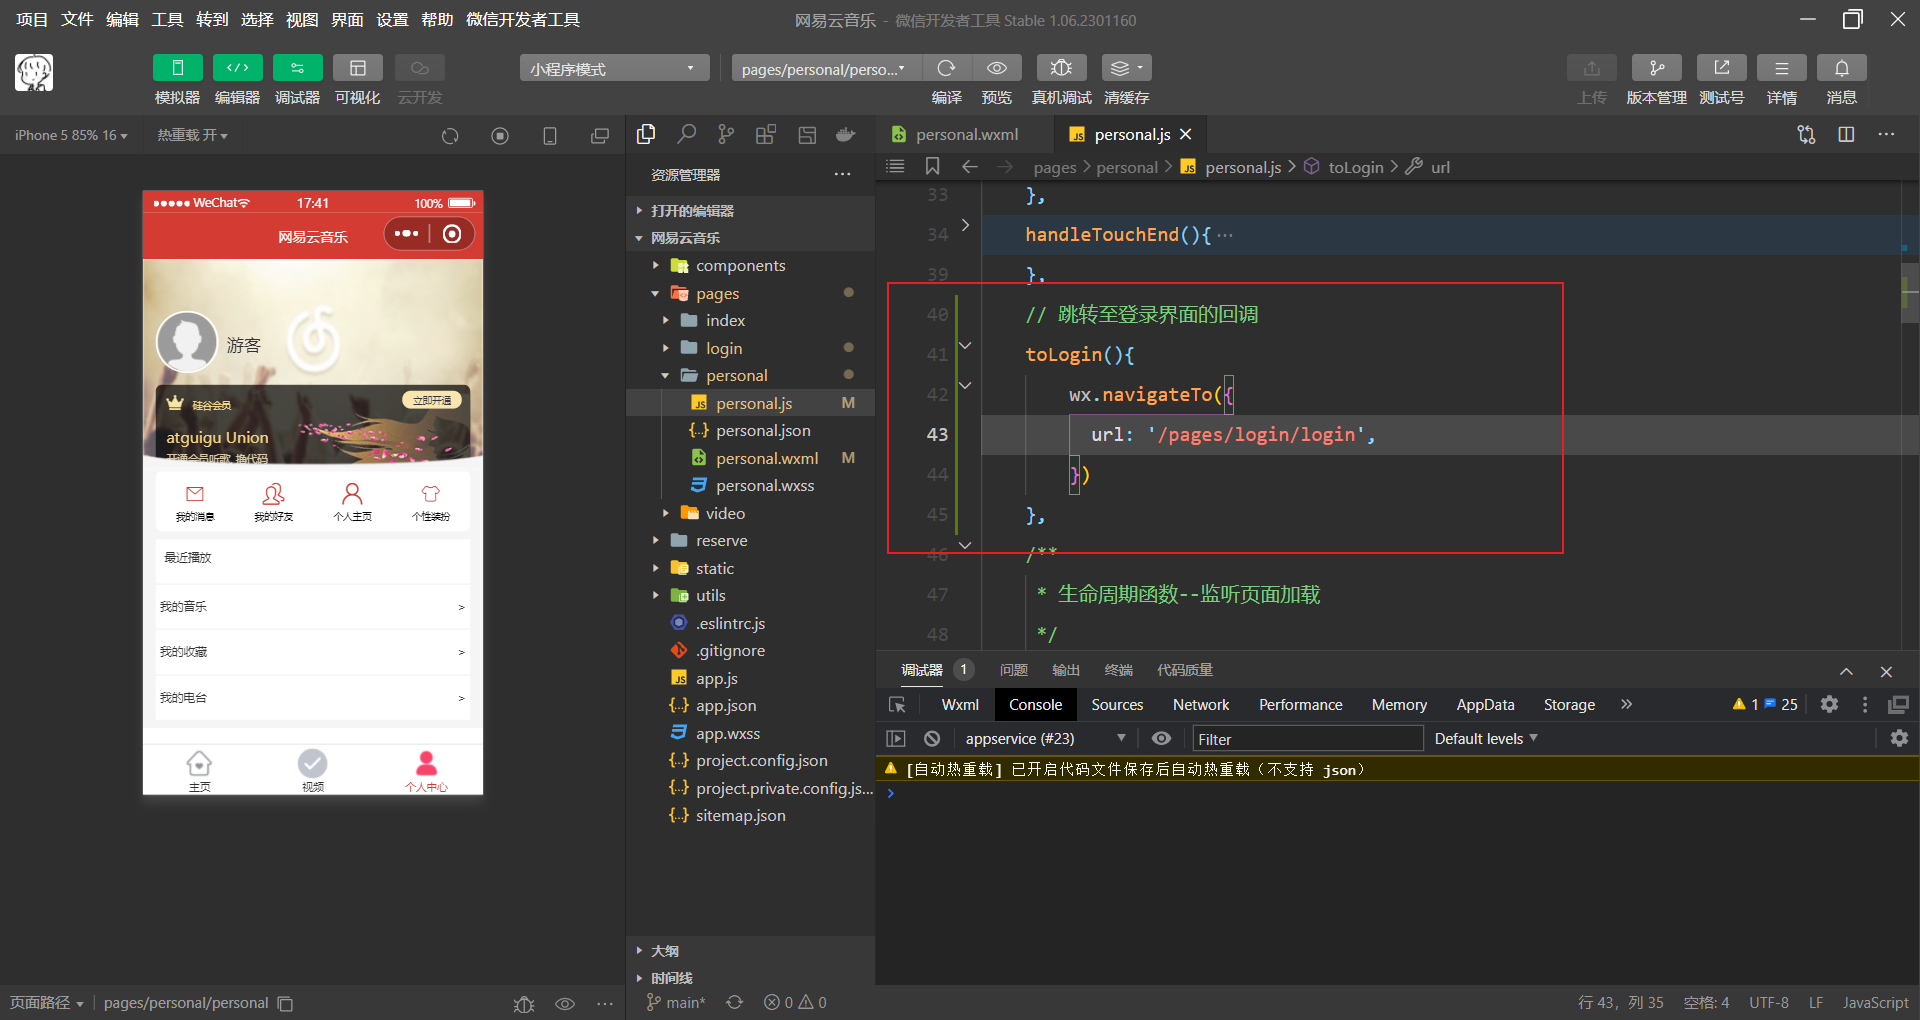The image size is (1920, 1020).
Task: Click the docker whale icon
Action: (x=846, y=134)
